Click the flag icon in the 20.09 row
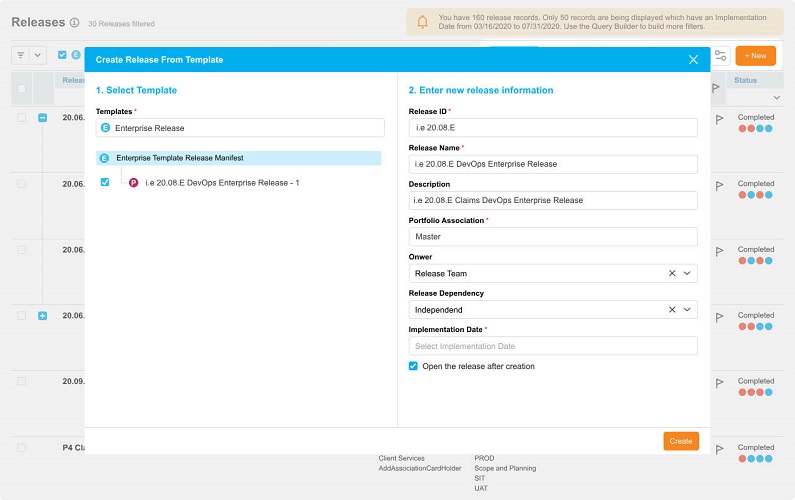Screen dimensions: 795x500 click(x=719, y=383)
